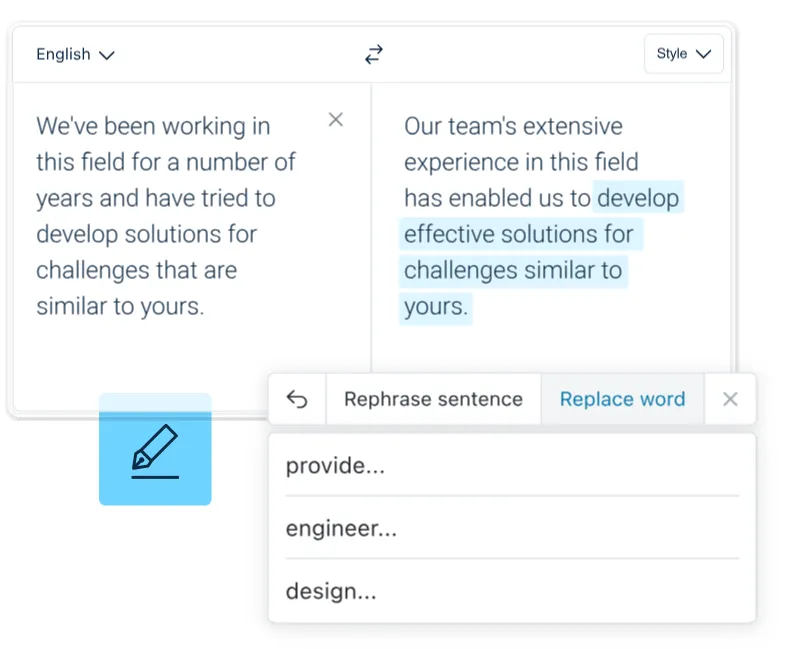The height and width of the screenshot is (649, 790).
Task: Click the word "extensive" in rewritten text
Action: point(572,126)
